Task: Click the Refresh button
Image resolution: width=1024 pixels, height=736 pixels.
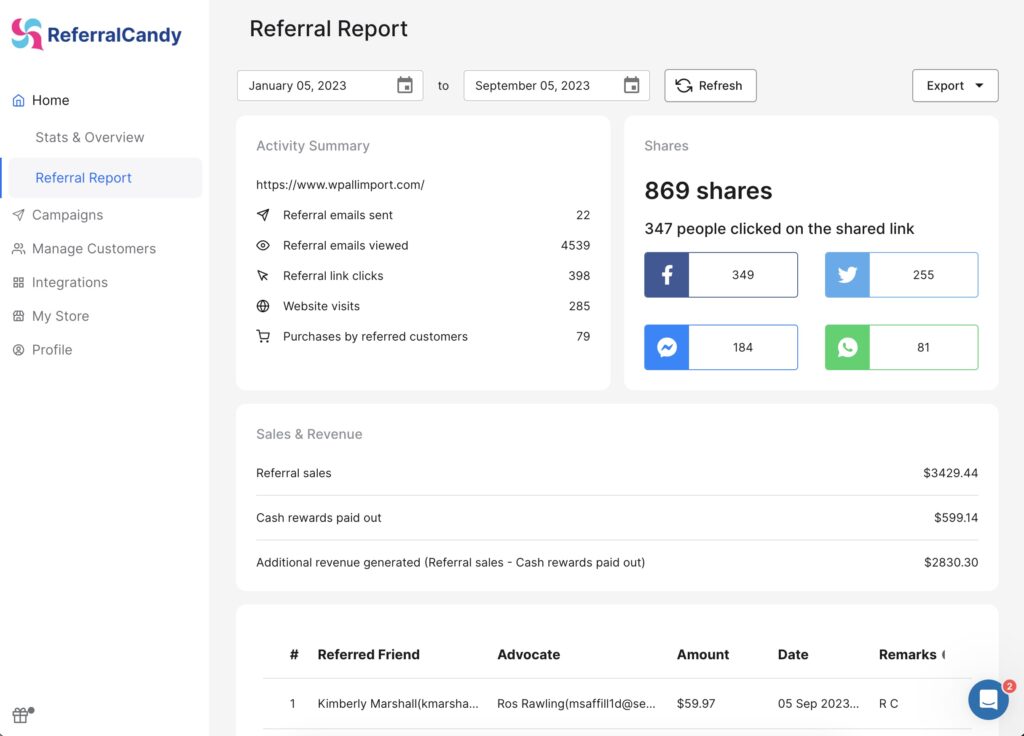Action: click(710, 86)
